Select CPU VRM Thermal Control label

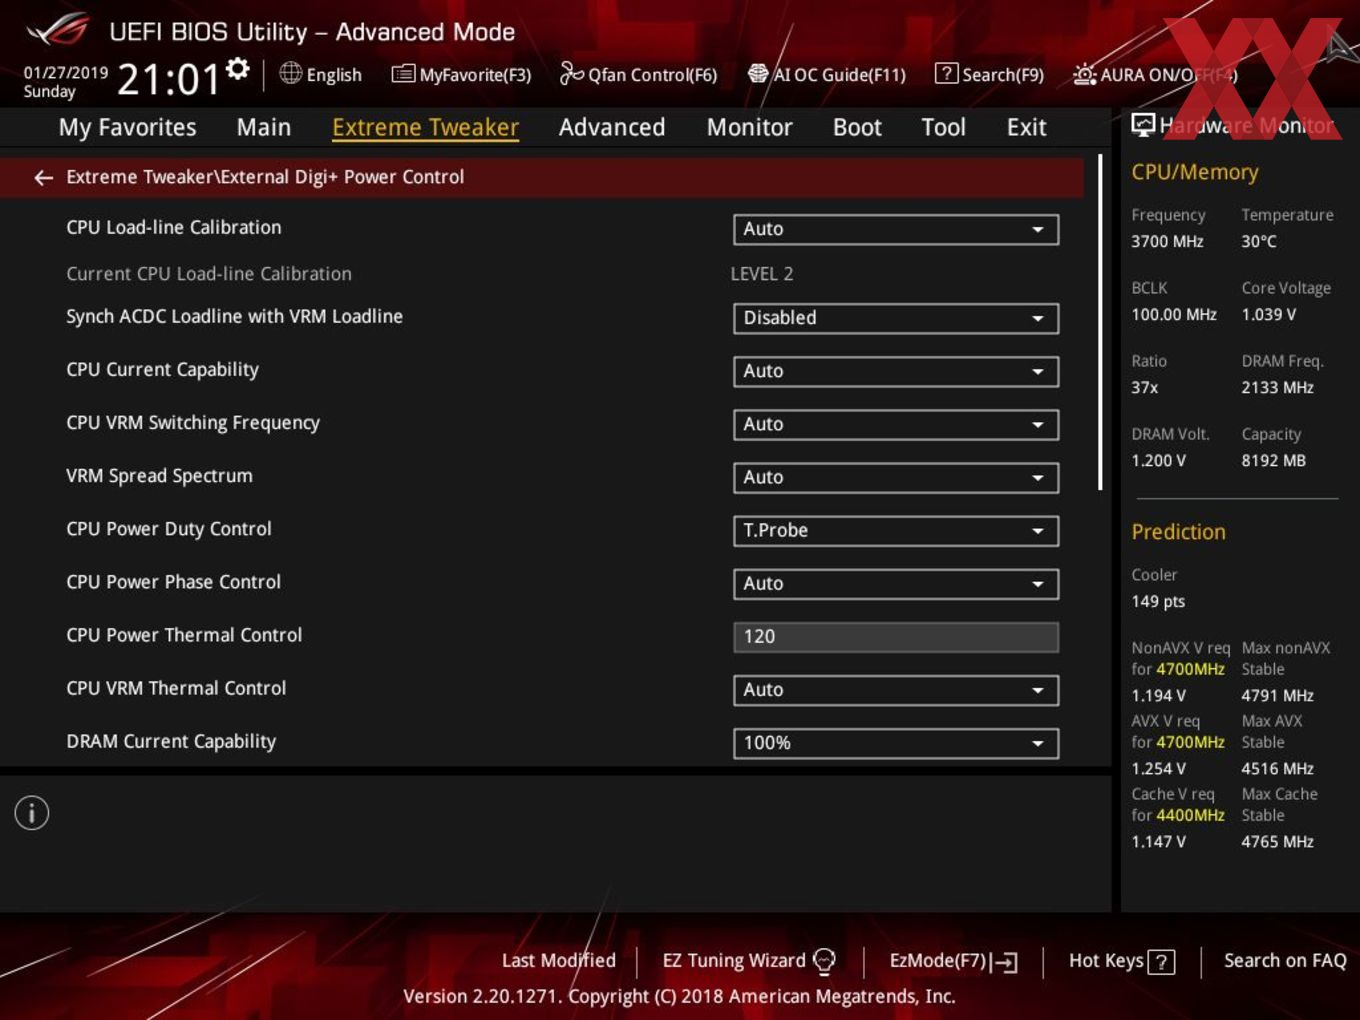click(x=176, y=688)
